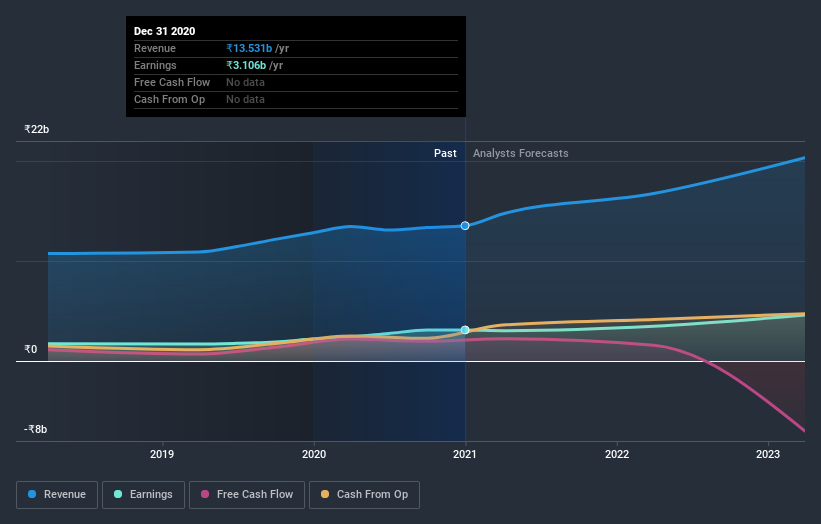Click the Revenue row label in tooltip
Screen dimensions: 821x524
[x=155, y=48]
